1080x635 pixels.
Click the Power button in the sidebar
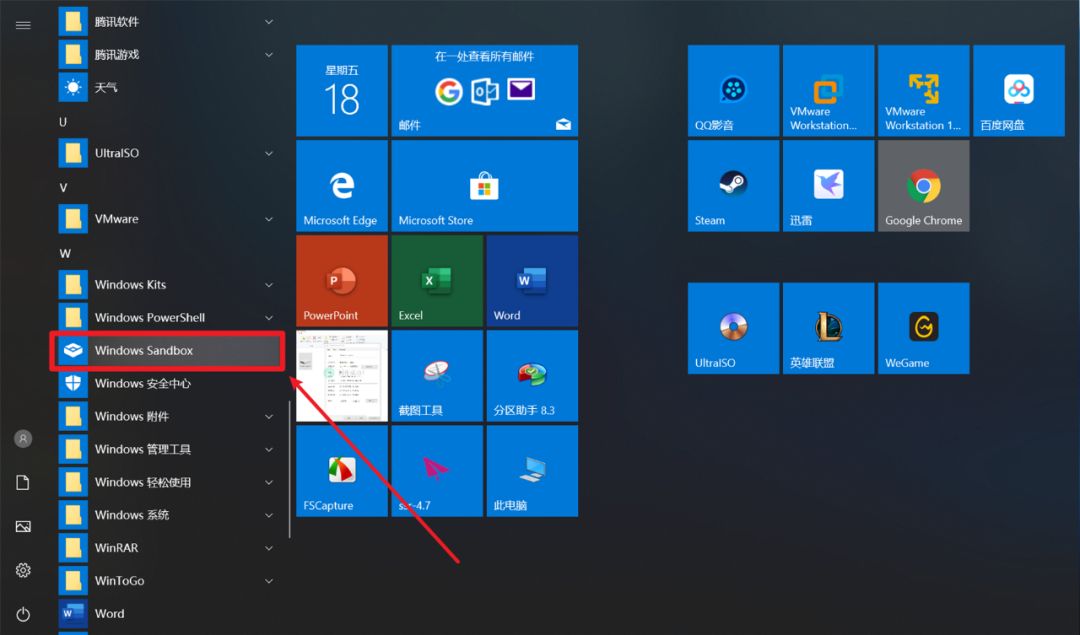(x=22, y=614)
